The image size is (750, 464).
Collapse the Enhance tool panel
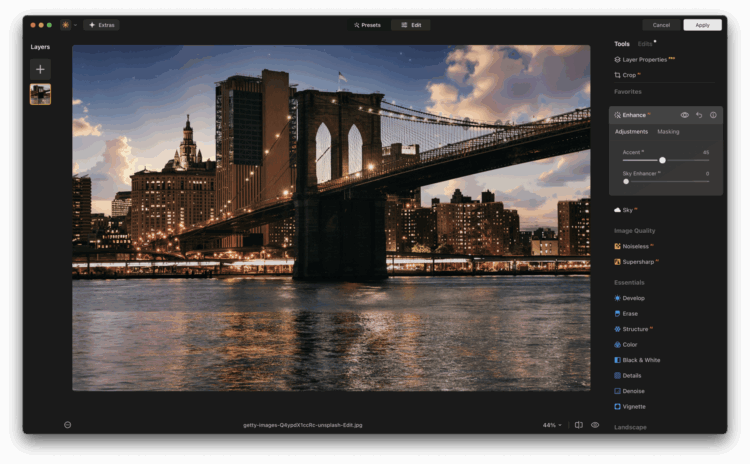pos(634,115)
